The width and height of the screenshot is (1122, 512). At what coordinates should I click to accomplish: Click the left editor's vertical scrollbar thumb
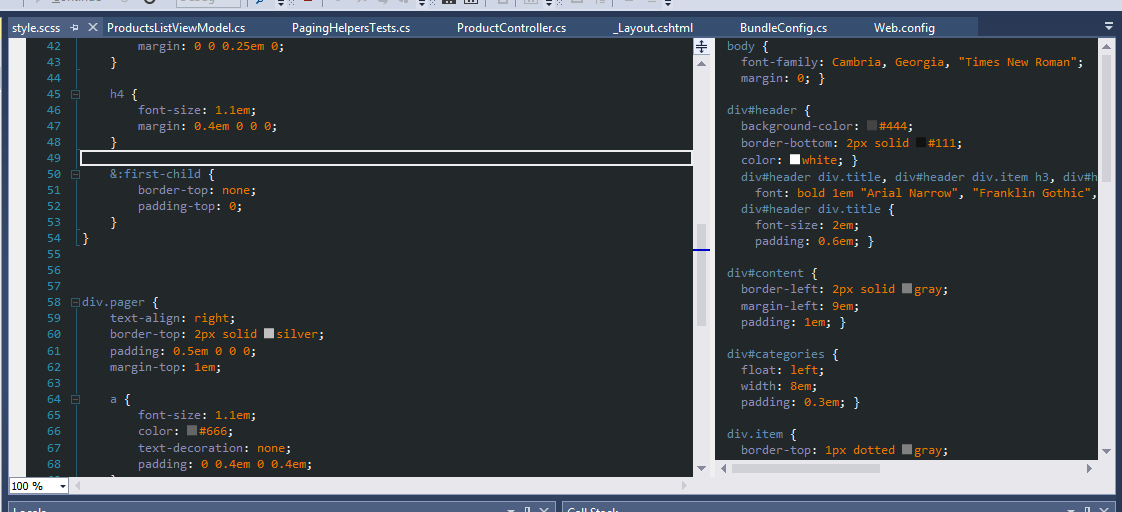click(701, 275)
